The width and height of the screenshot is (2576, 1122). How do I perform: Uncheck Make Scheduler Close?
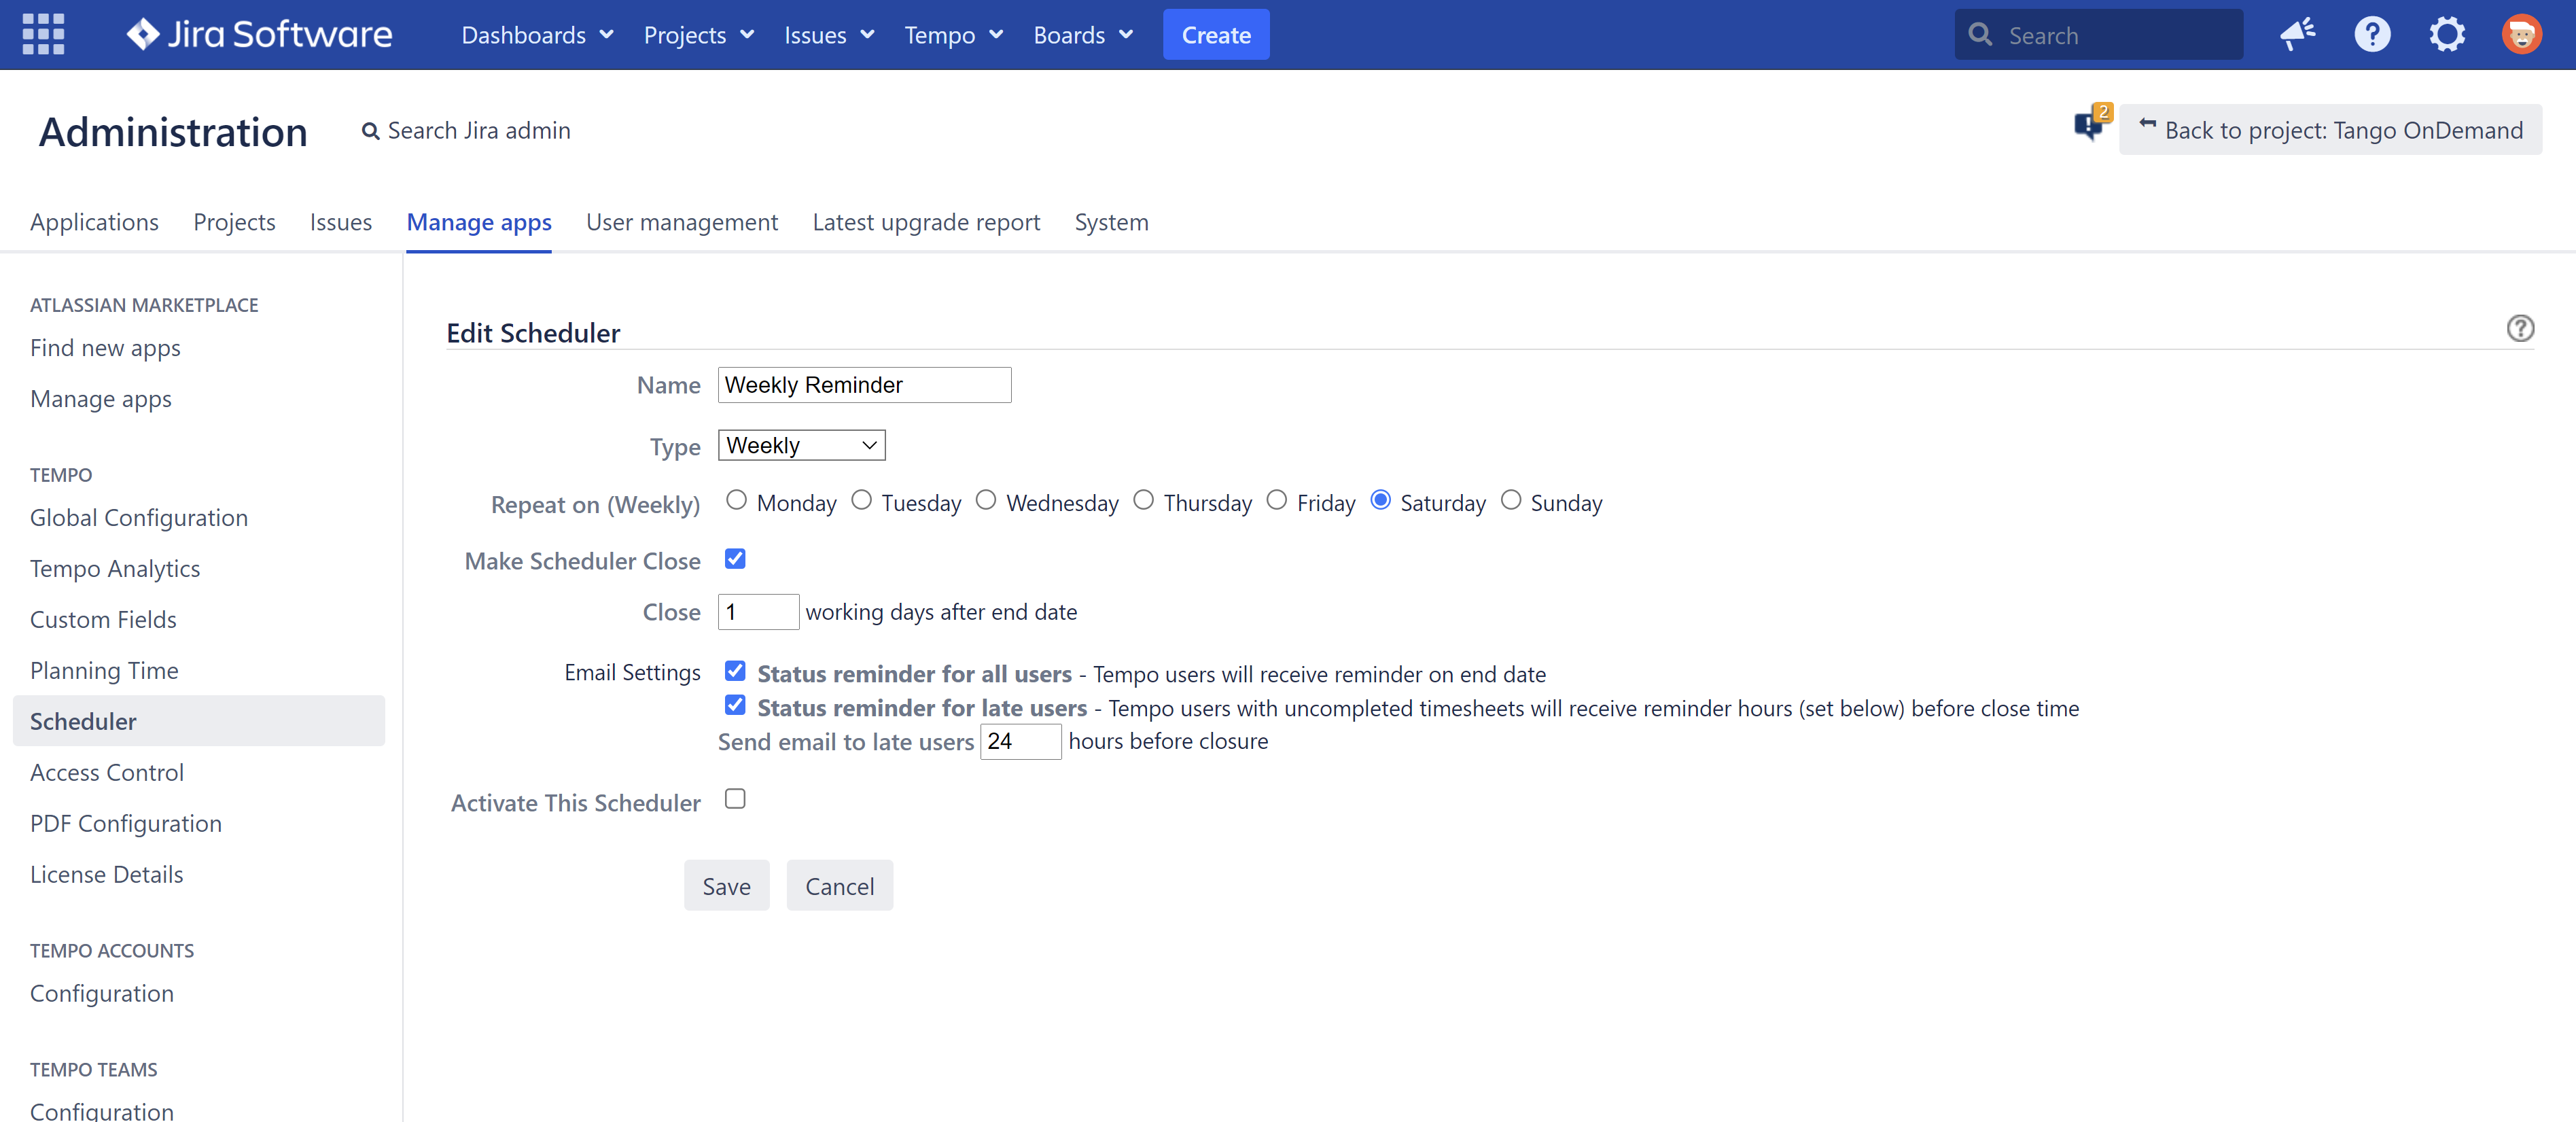point(736,559)
